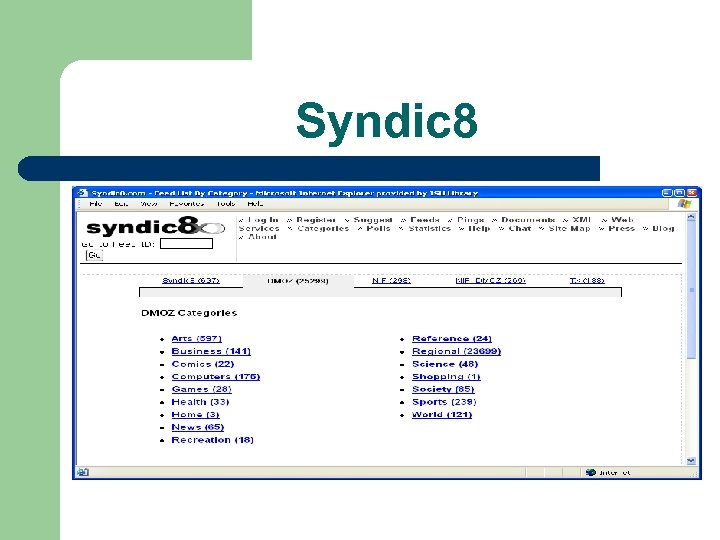Click the feed ID input field
This screenshot has width=720, height=540.
tap(186, 243)
